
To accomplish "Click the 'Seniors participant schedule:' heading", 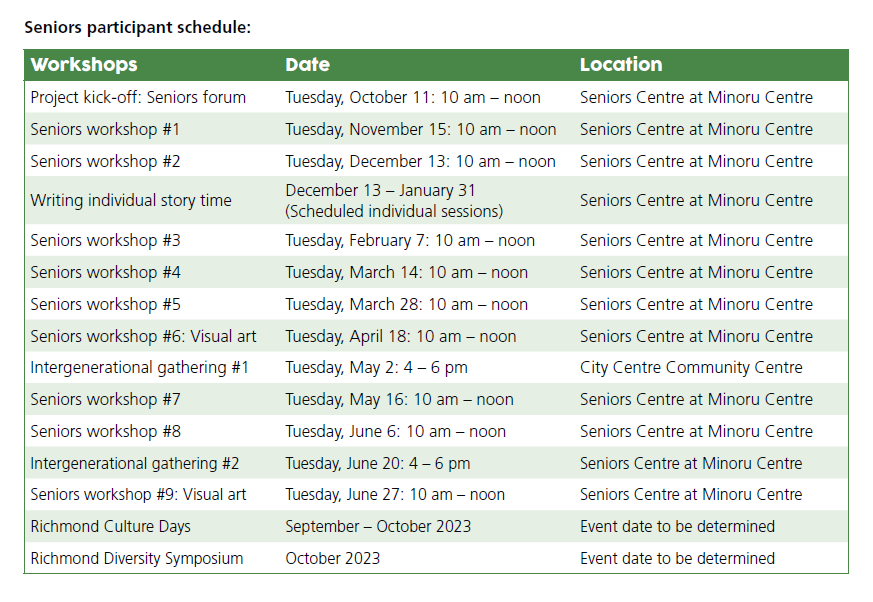I will click(138, 28).
